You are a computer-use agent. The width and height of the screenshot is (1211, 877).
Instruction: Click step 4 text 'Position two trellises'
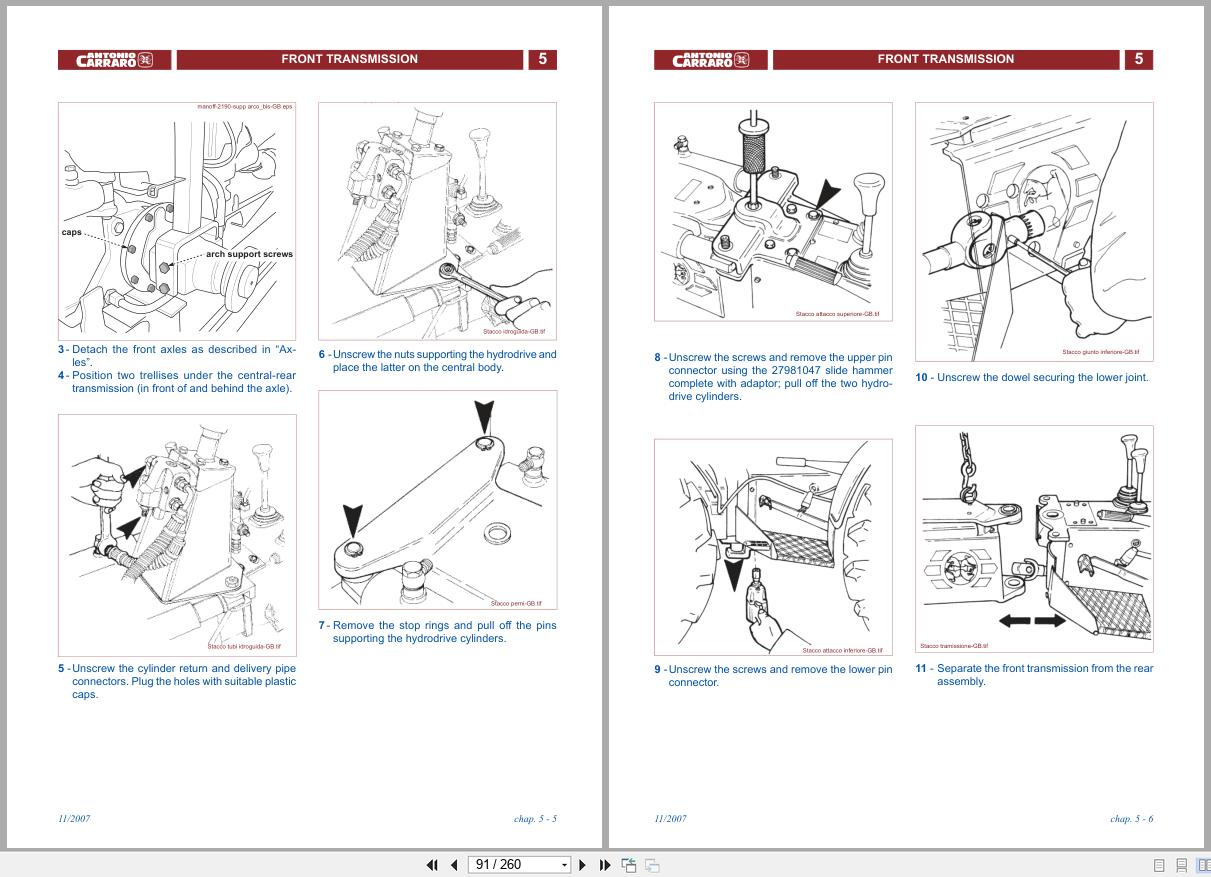tap(177, 382)
